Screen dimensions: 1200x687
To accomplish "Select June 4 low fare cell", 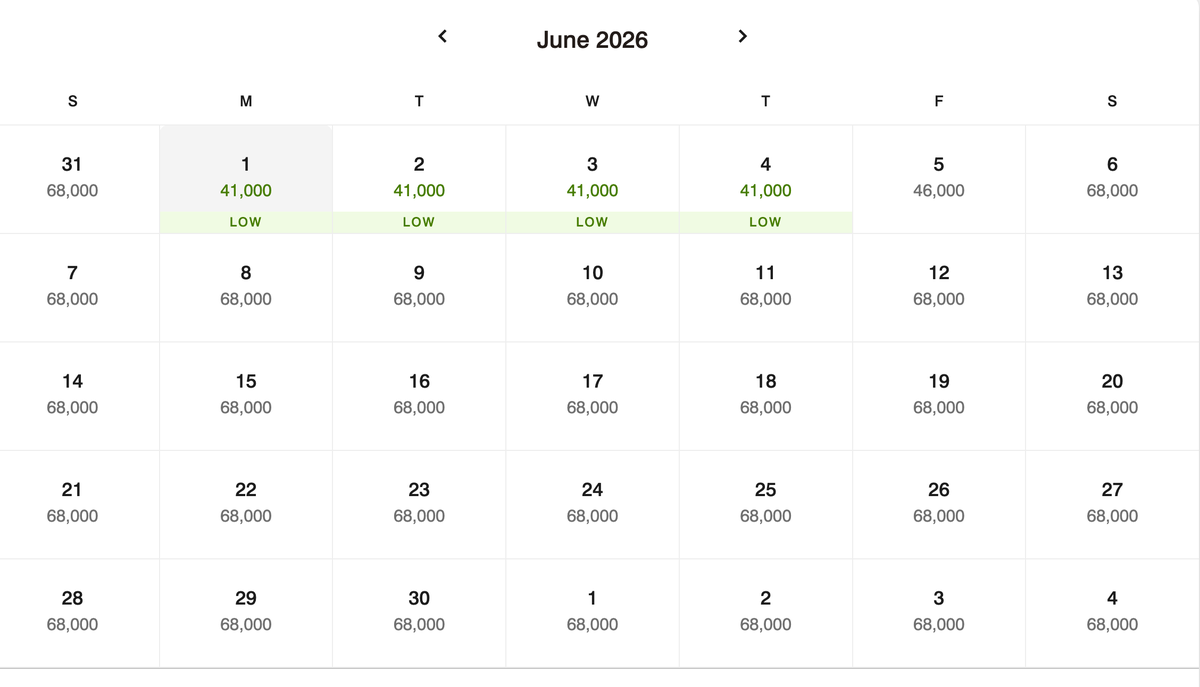I will click(766, 178).
